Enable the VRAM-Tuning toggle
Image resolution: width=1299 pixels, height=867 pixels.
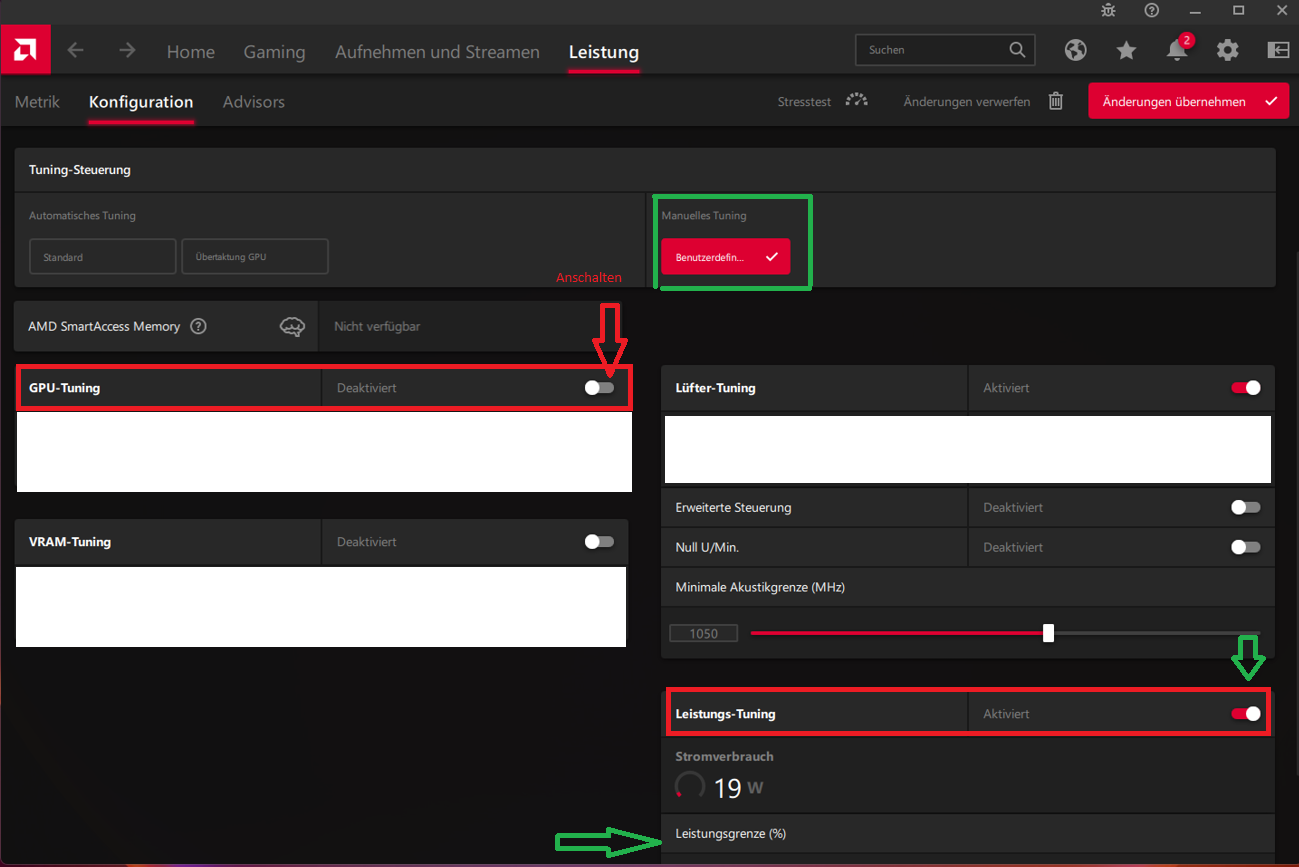599,541
